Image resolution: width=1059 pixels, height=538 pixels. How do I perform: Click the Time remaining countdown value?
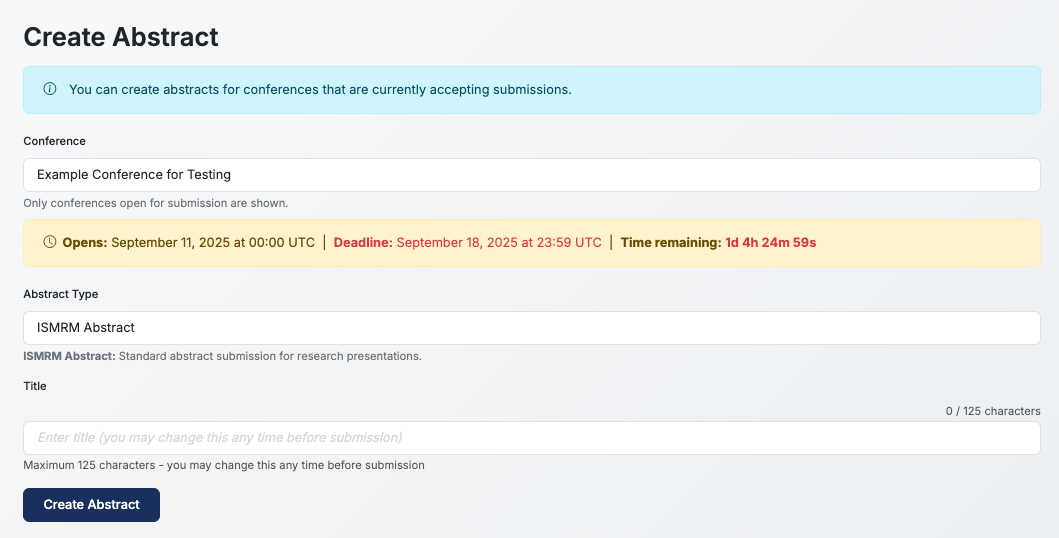770,242
